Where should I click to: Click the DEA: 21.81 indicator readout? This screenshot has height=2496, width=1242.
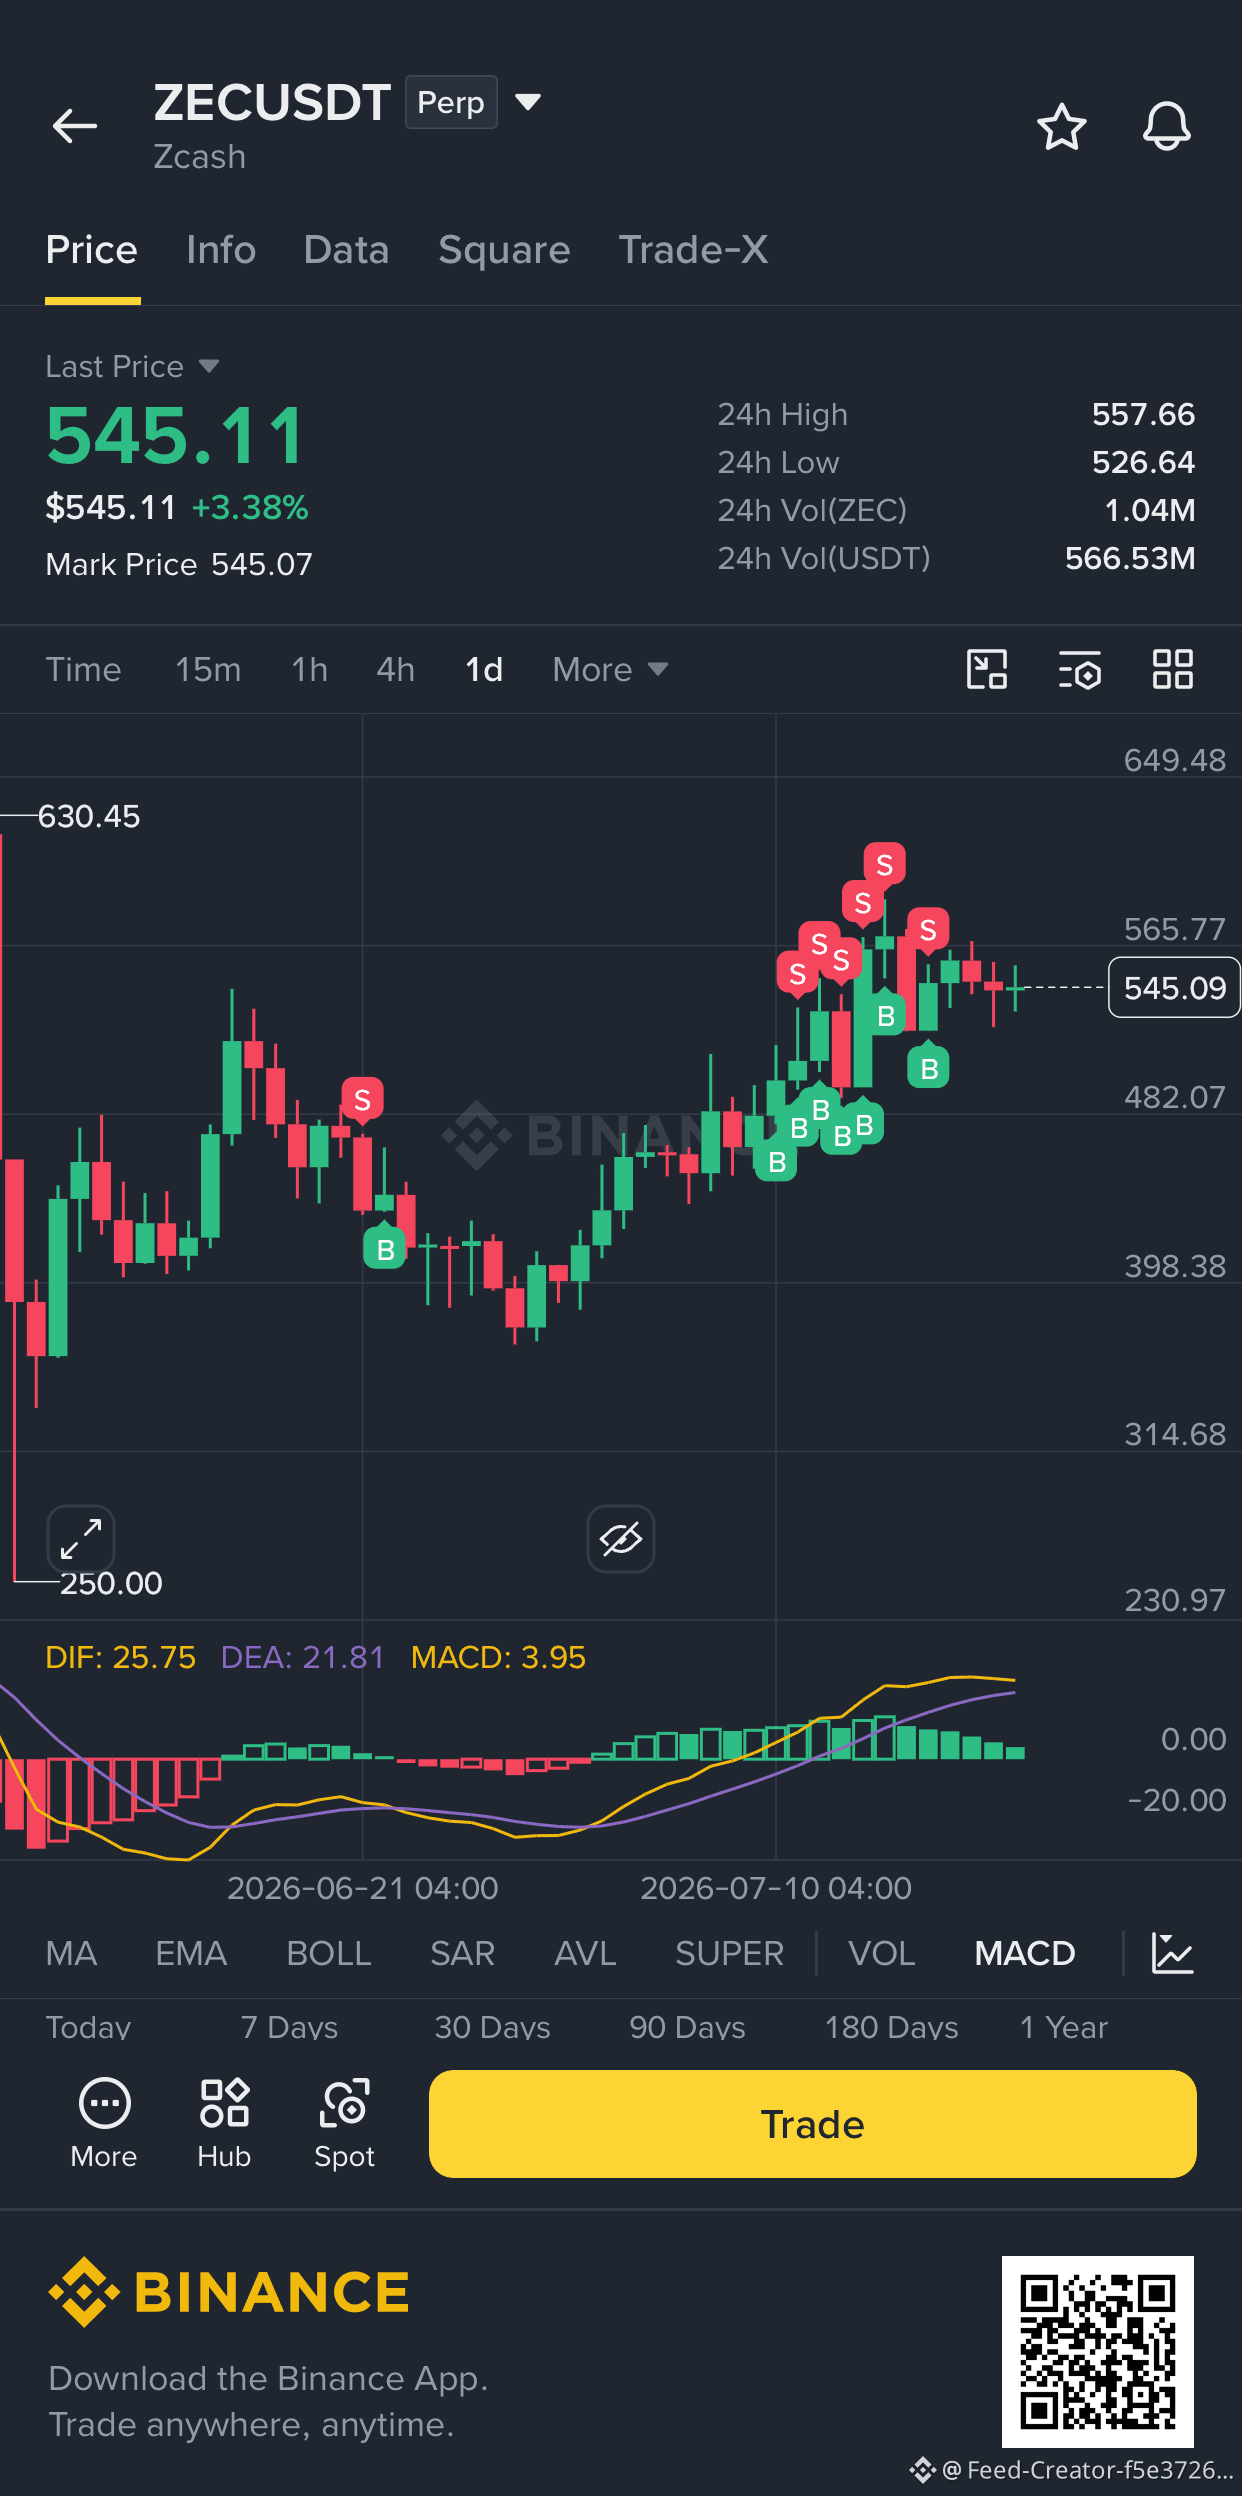tap(303, 1657)
